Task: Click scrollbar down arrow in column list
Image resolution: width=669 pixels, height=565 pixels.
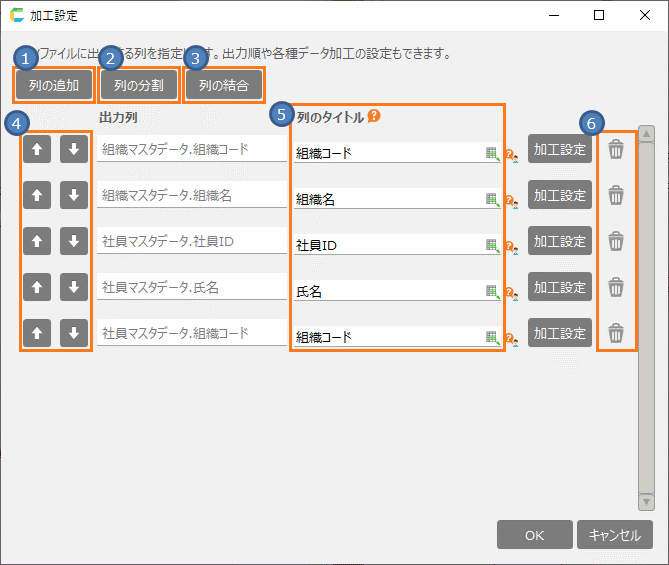Action: coord(646,501)
